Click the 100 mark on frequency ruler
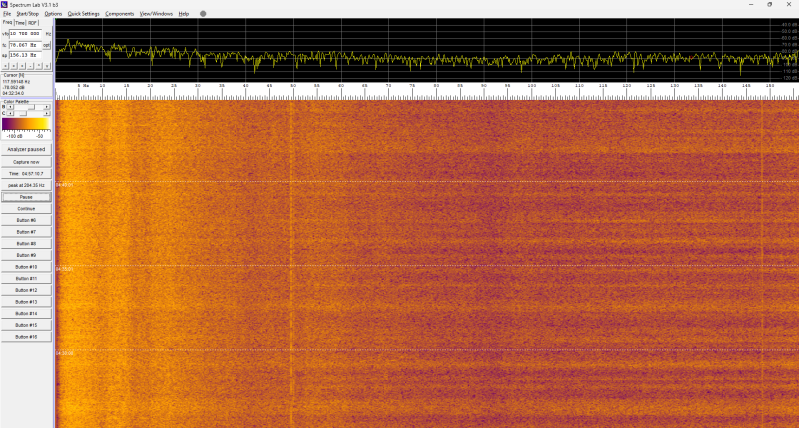This screenshot has height=428, width=799. click(531, 86)
